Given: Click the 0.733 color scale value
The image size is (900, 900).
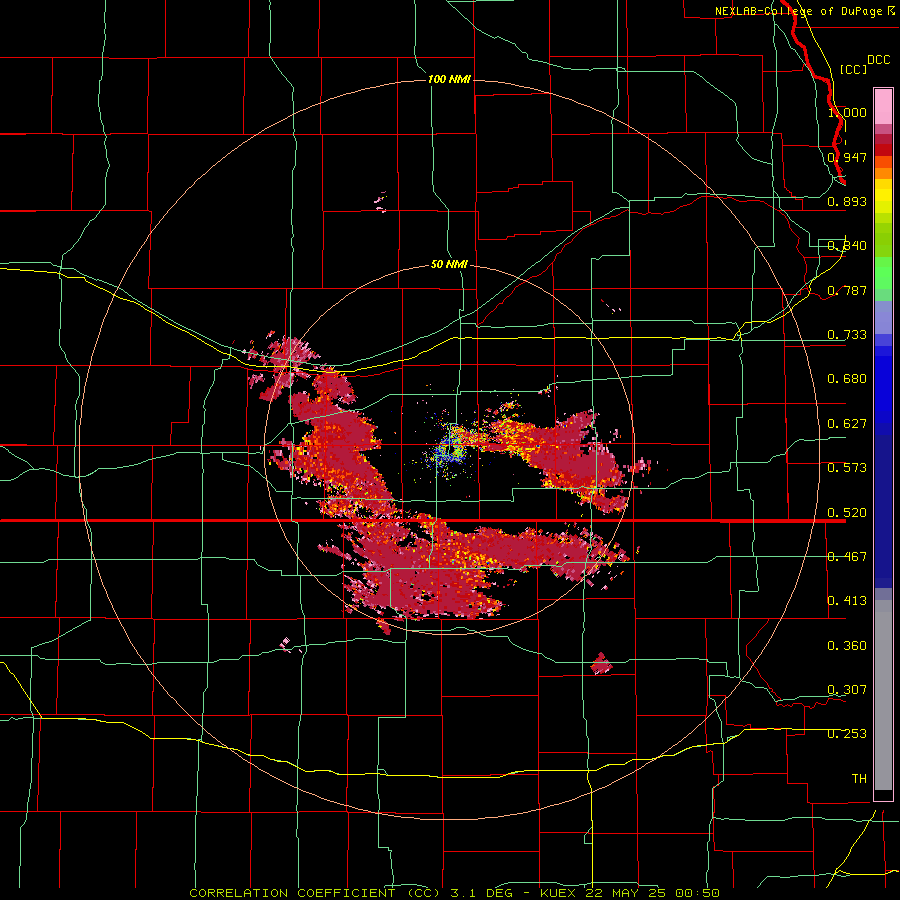Looking at the screenshot, I should coord(847,335).
